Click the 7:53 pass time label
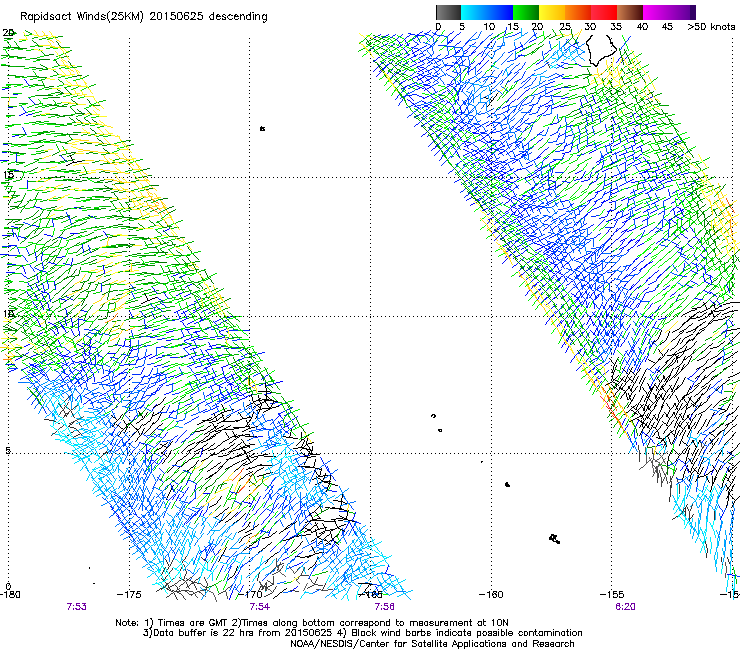This screenshot has height=650, width=740. (76, 607)
